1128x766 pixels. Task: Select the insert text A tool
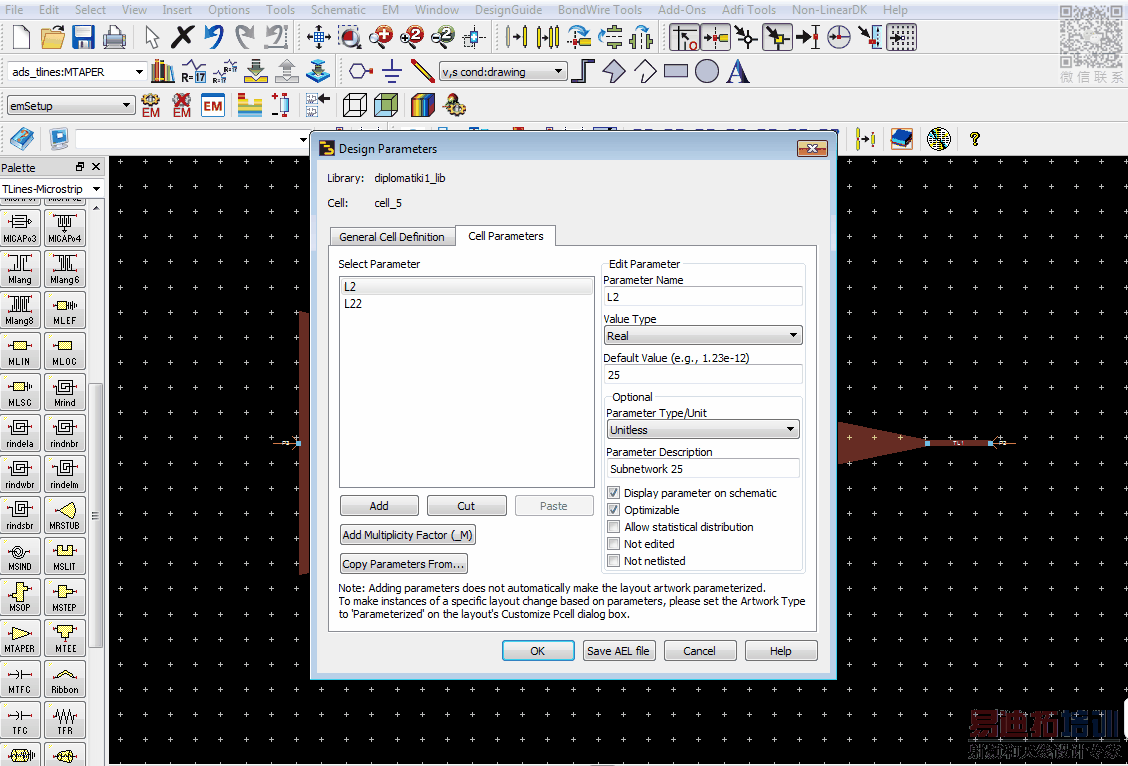click(x=738, y=71)
